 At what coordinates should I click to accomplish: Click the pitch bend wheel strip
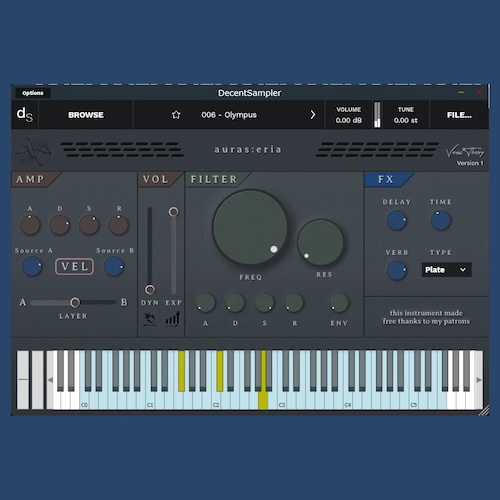(23, 380)
